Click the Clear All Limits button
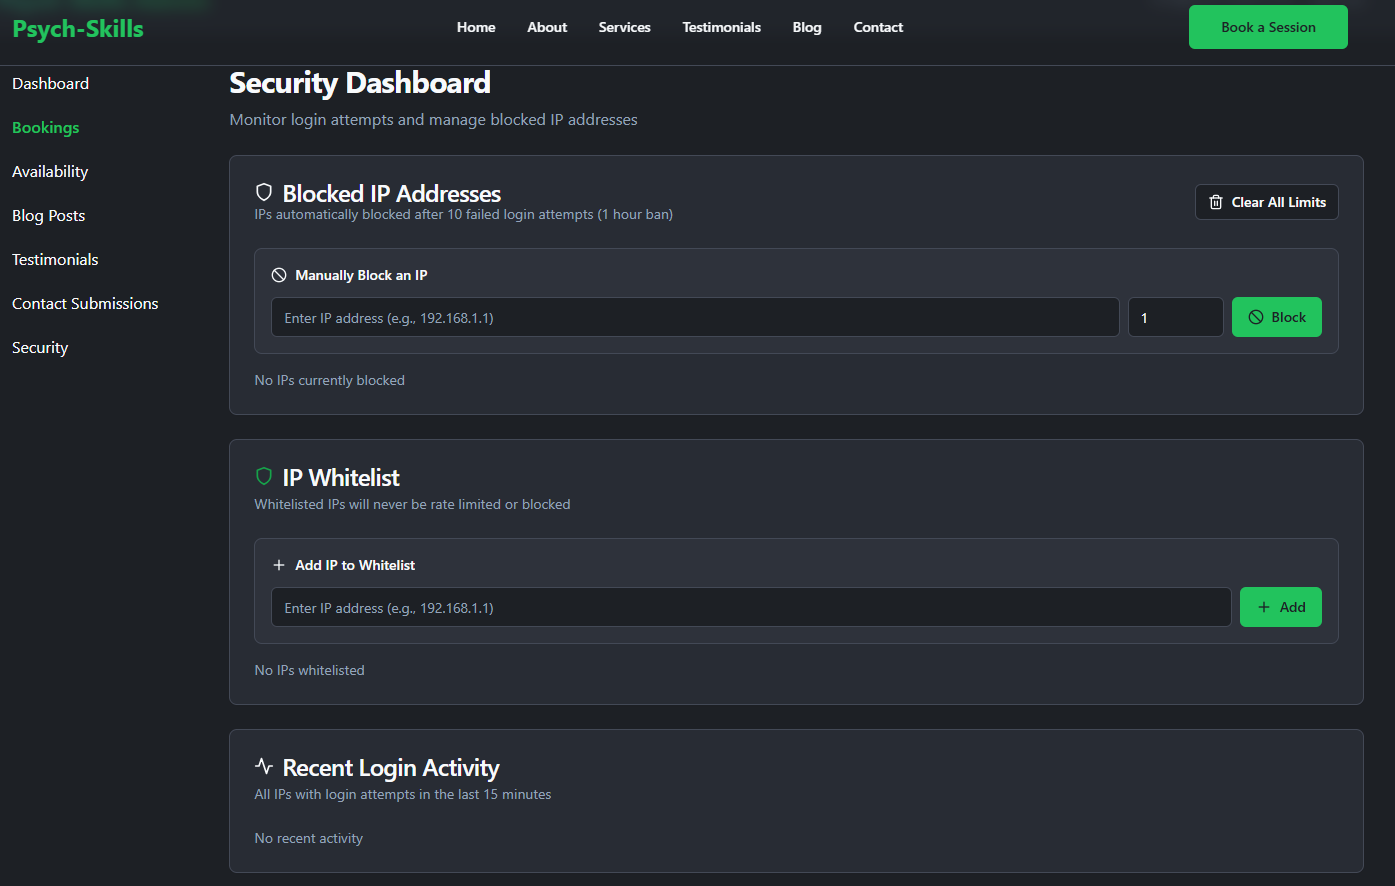 click(1267, 201)
